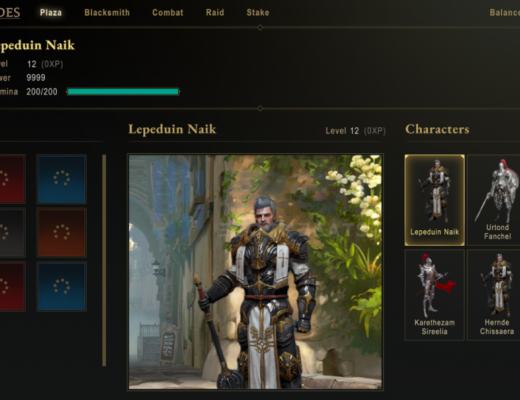This screenshot has width=520, height=400.
Task: Go to the Raid tab
Action: tap(215, 13)
